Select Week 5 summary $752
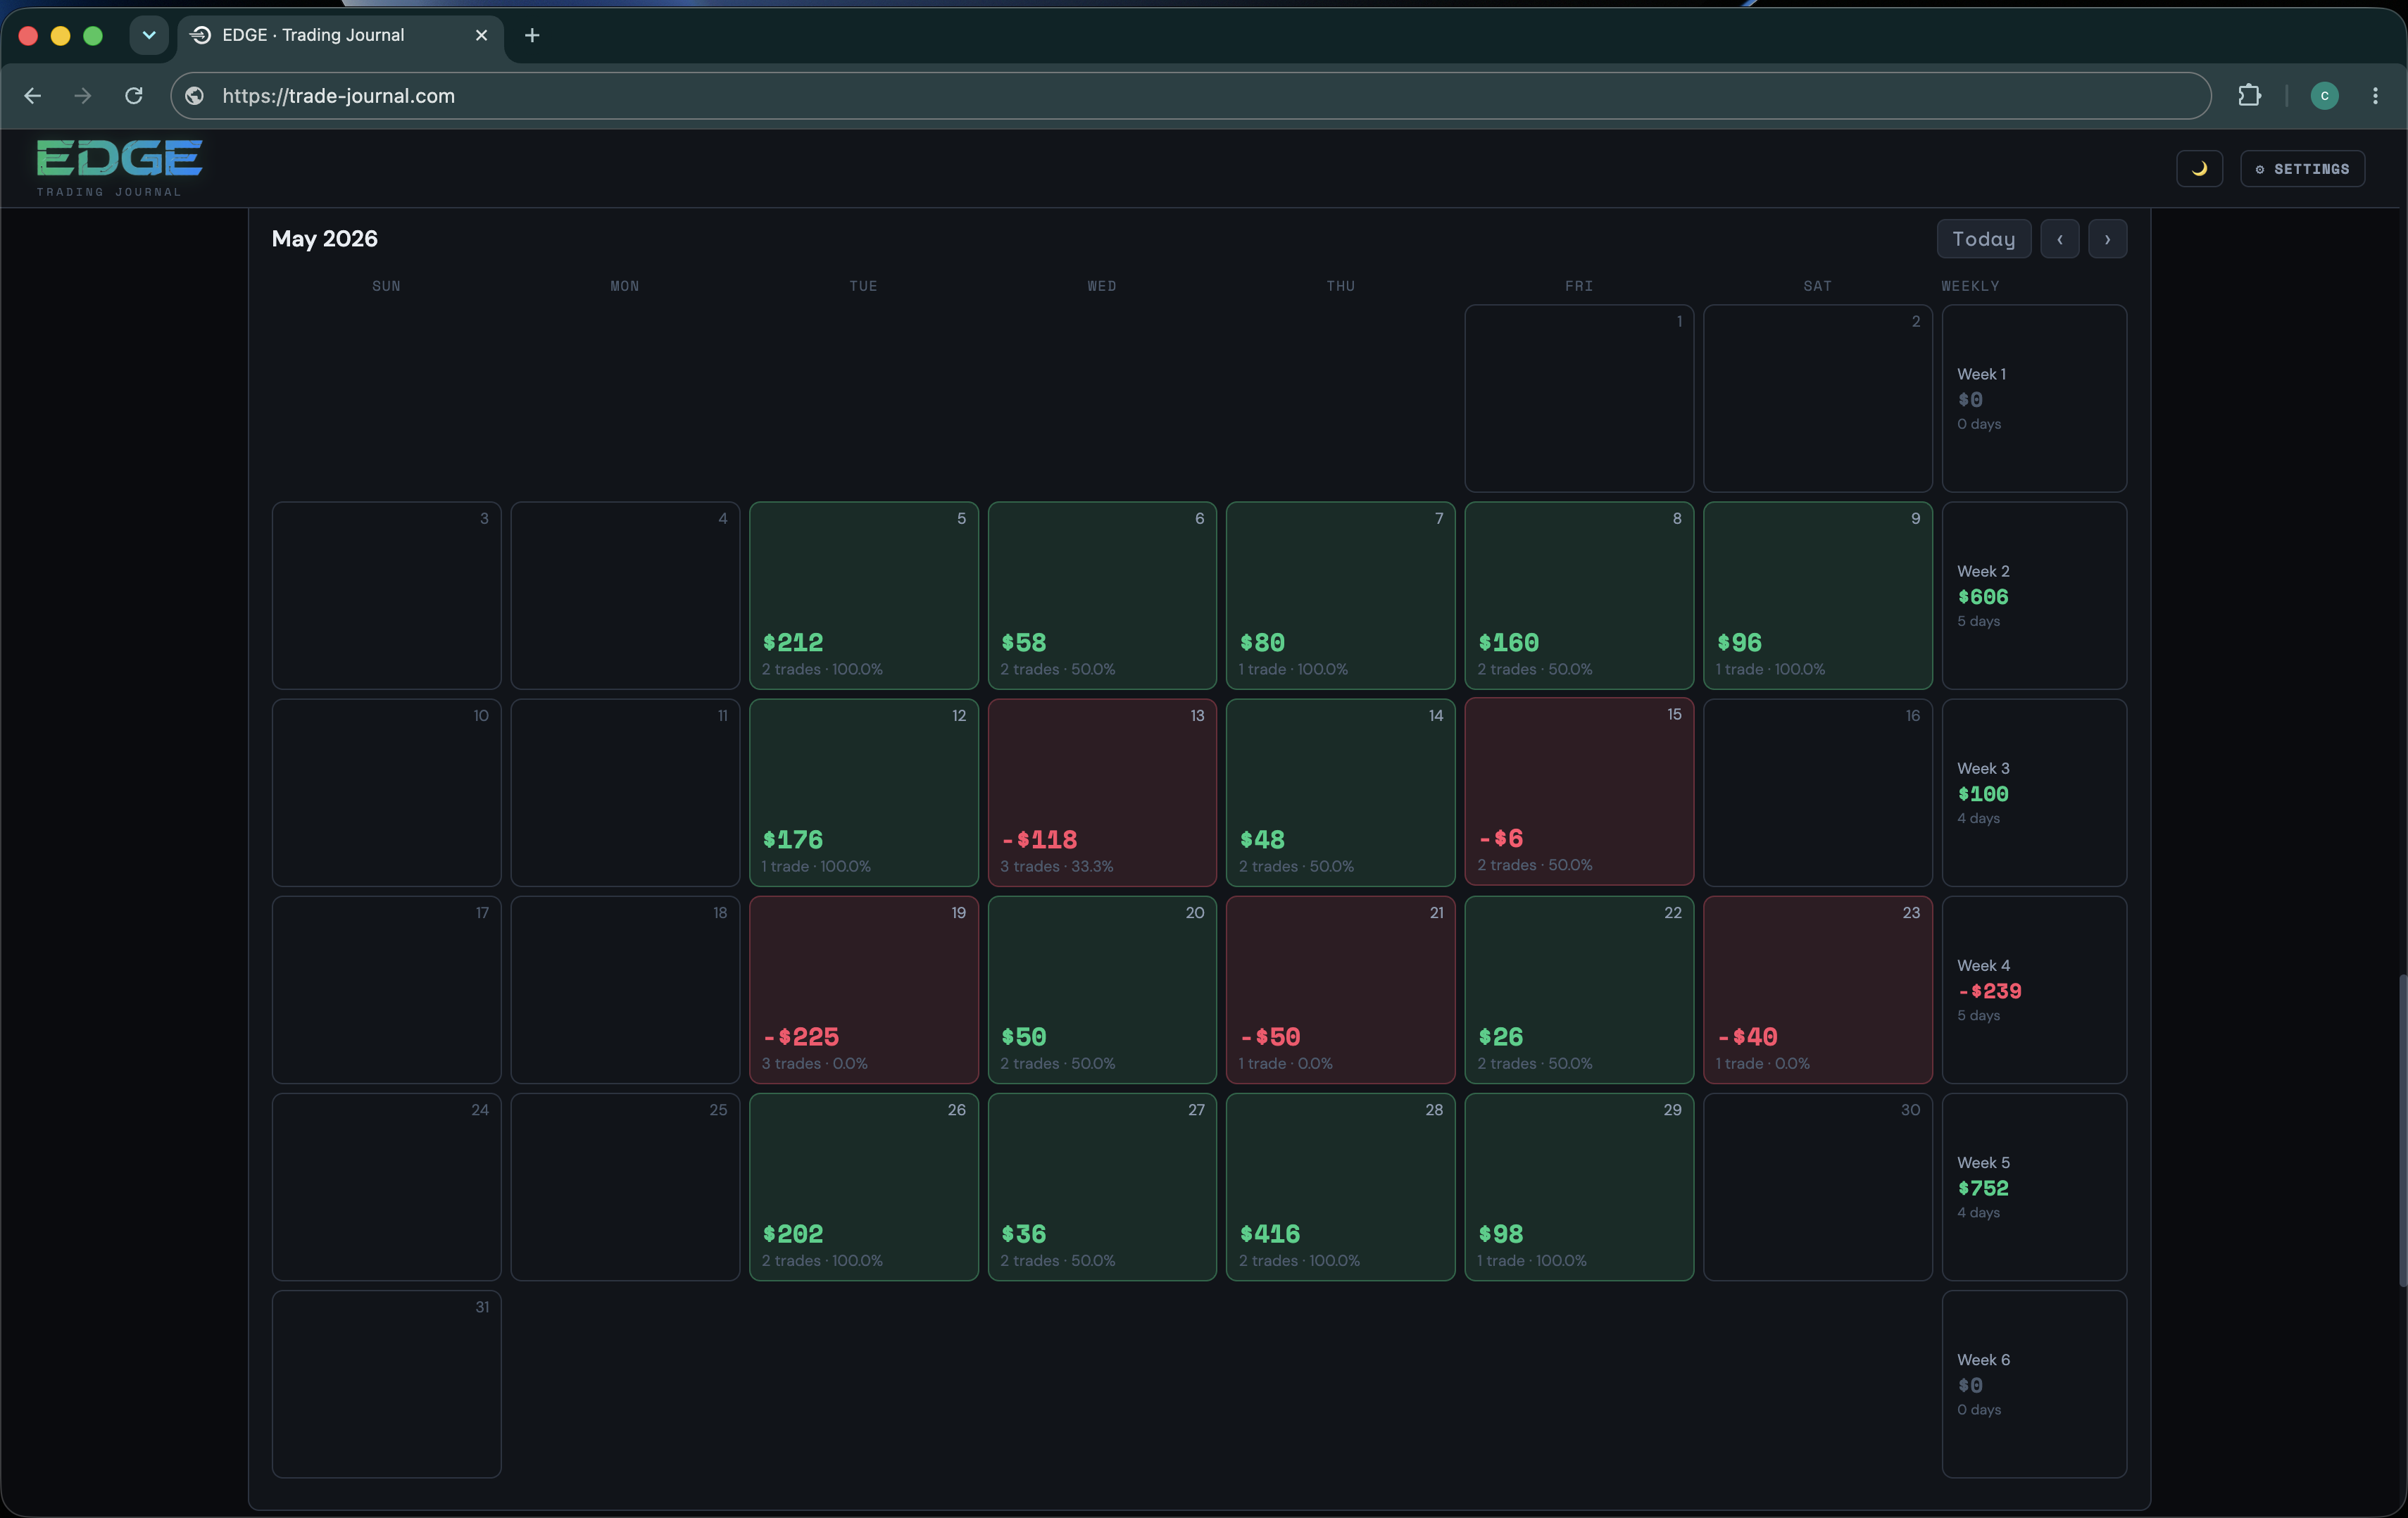 tap(2034, 1186)
